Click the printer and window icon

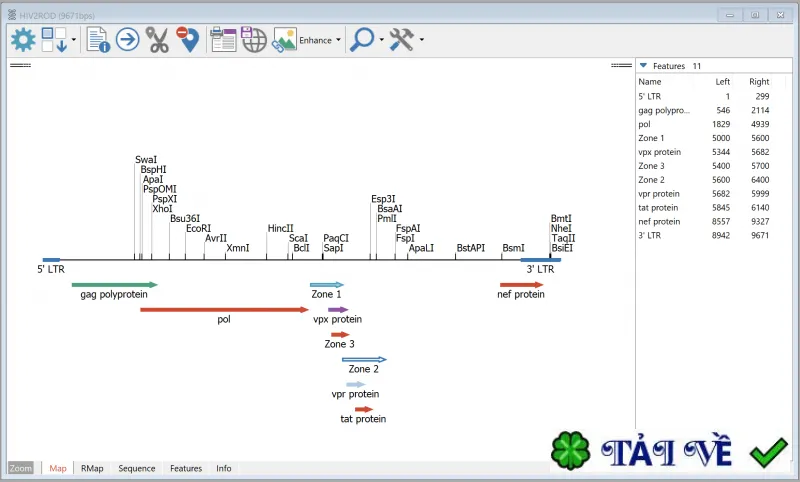point(223,39)
